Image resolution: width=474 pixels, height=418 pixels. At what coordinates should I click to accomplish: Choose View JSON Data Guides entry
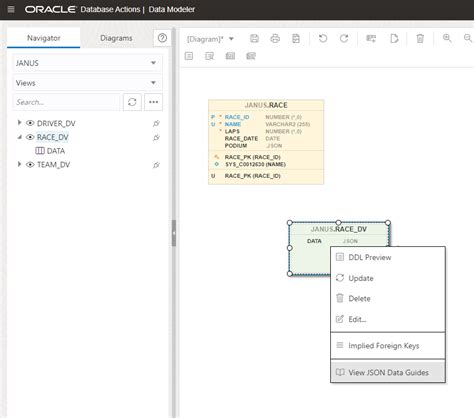click(388, 372)
